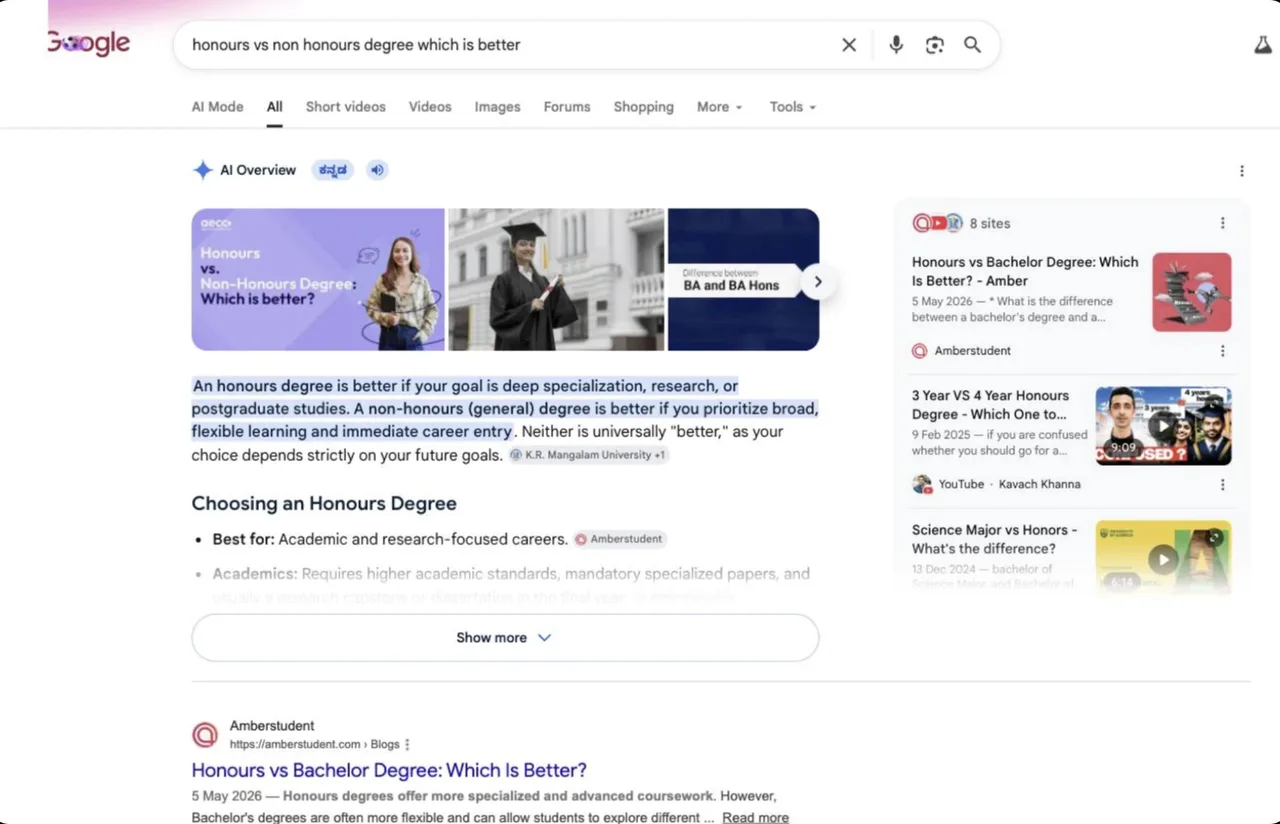Clear the search query with the X icon

point(849,45)
